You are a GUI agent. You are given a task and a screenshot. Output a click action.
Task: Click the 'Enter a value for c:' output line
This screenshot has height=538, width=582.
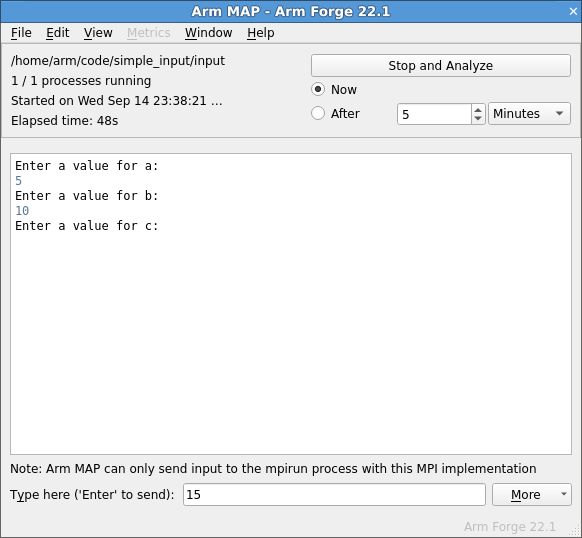coord(87,226)
